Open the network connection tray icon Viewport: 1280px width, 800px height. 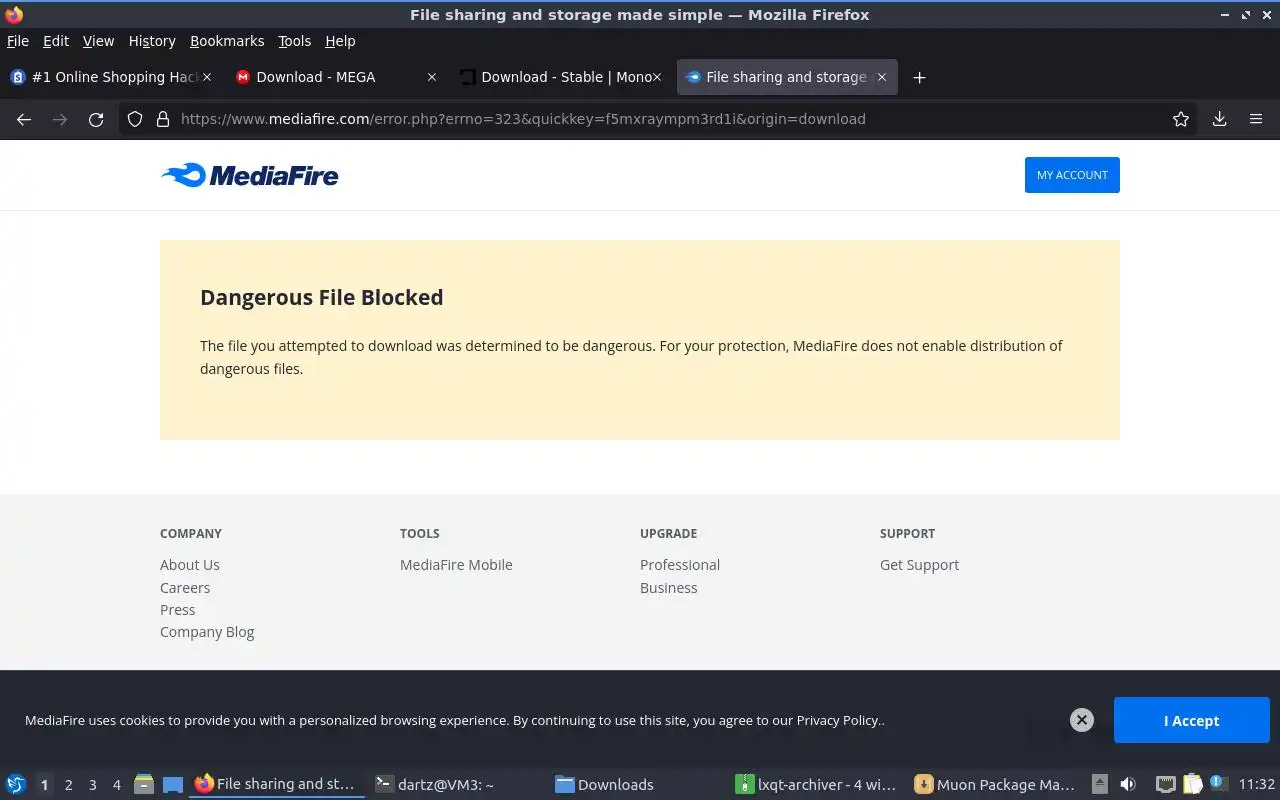(1165, 784)
